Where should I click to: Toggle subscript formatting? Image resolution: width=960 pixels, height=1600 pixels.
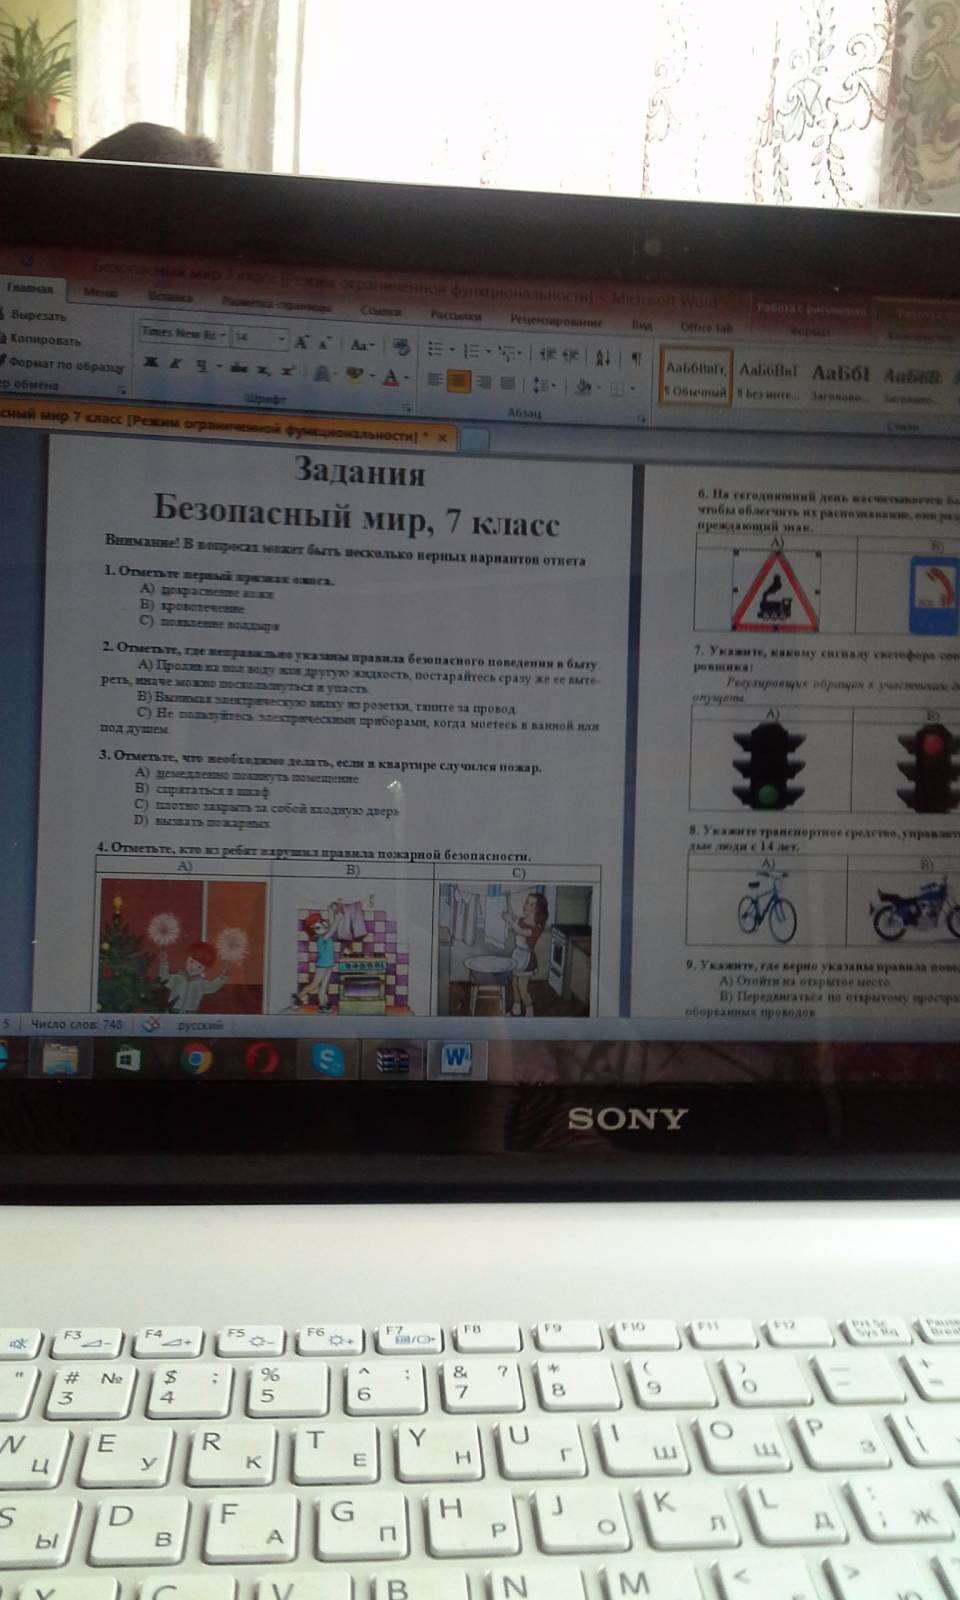263,369
